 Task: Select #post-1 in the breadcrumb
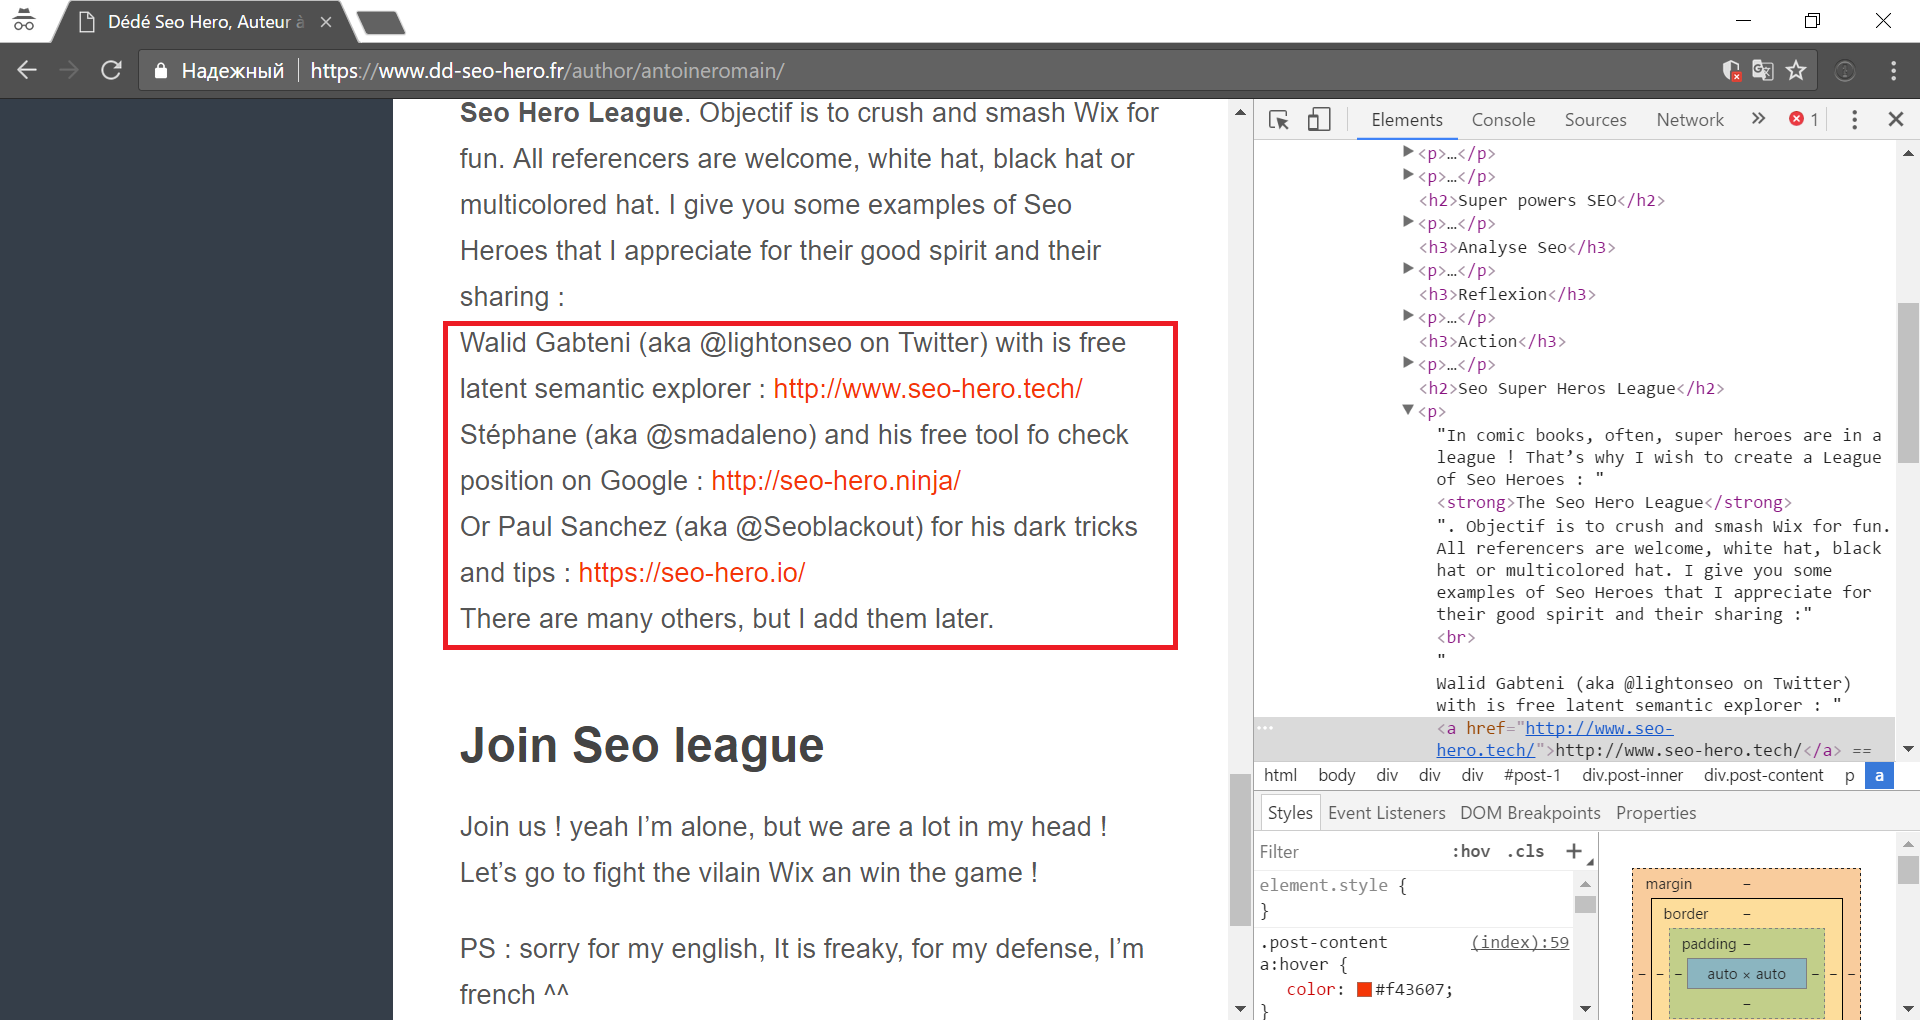[1531, 775]
